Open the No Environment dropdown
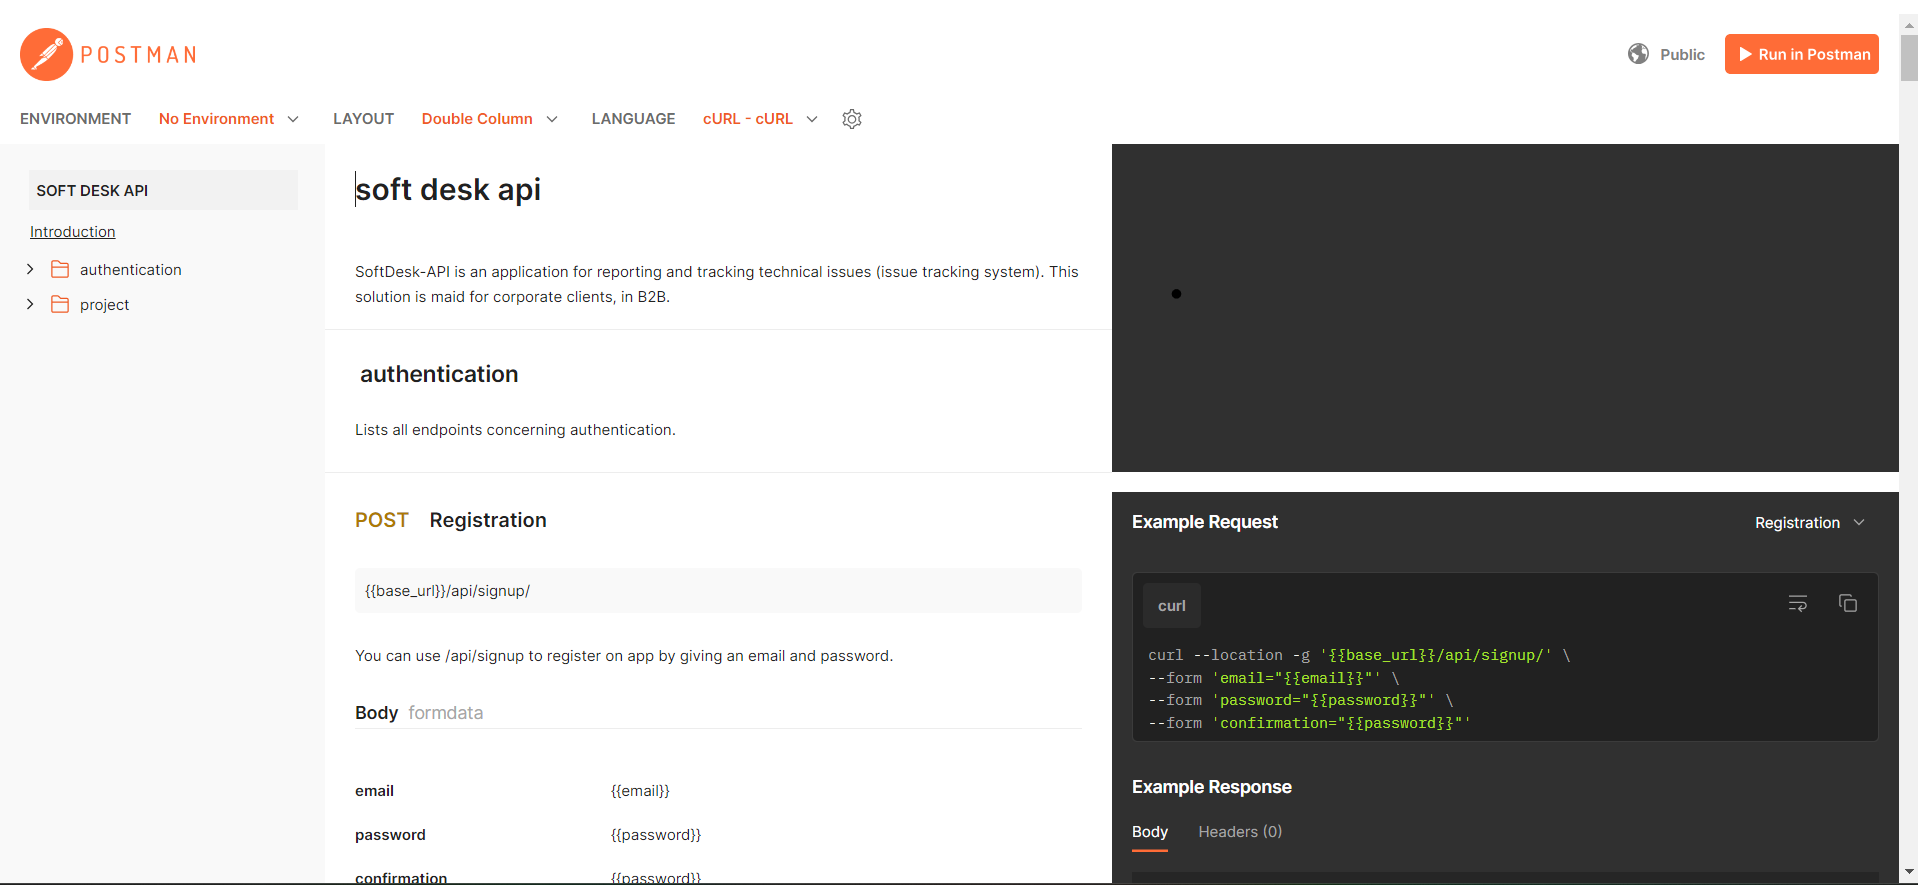 point(229,119)
